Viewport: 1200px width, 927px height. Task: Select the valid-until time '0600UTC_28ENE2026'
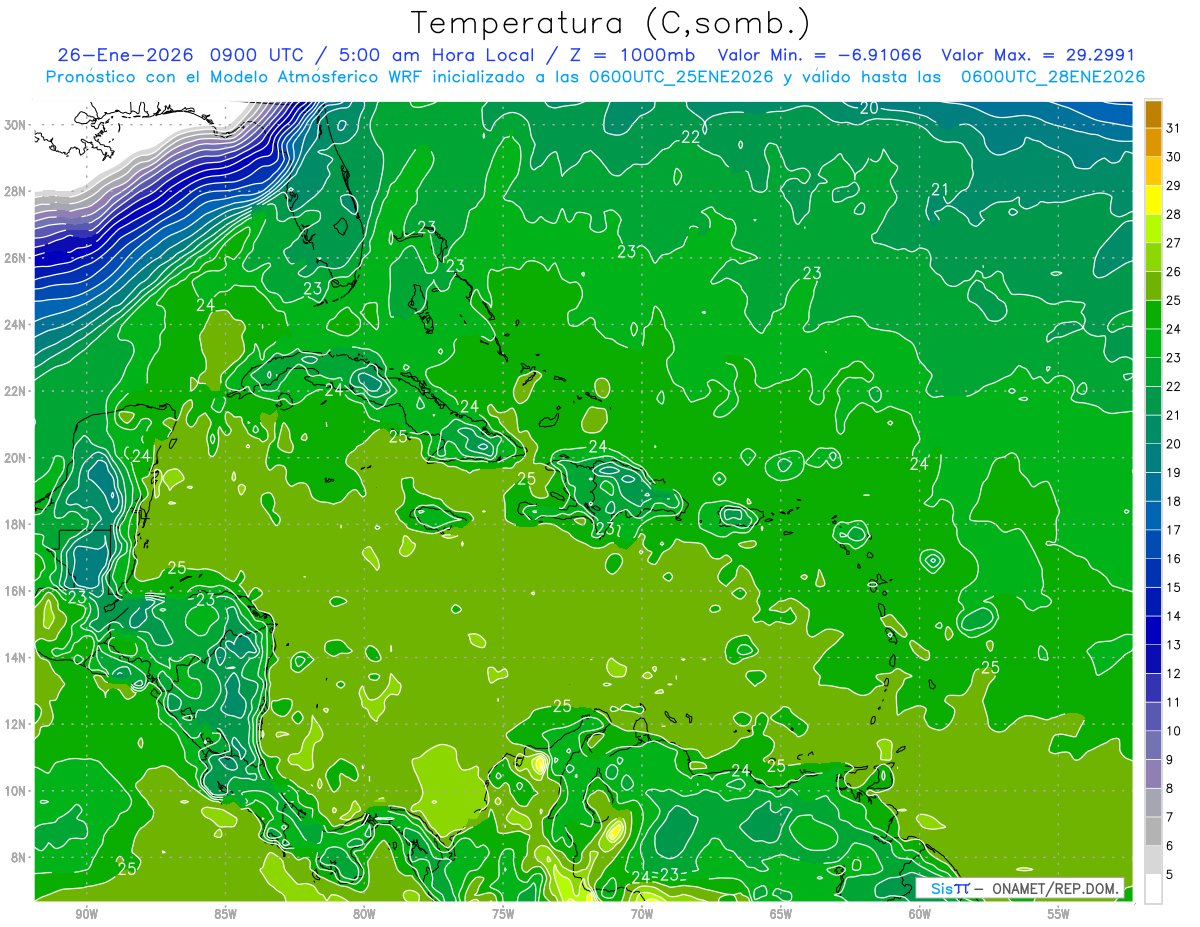[x=1052, y=77]
